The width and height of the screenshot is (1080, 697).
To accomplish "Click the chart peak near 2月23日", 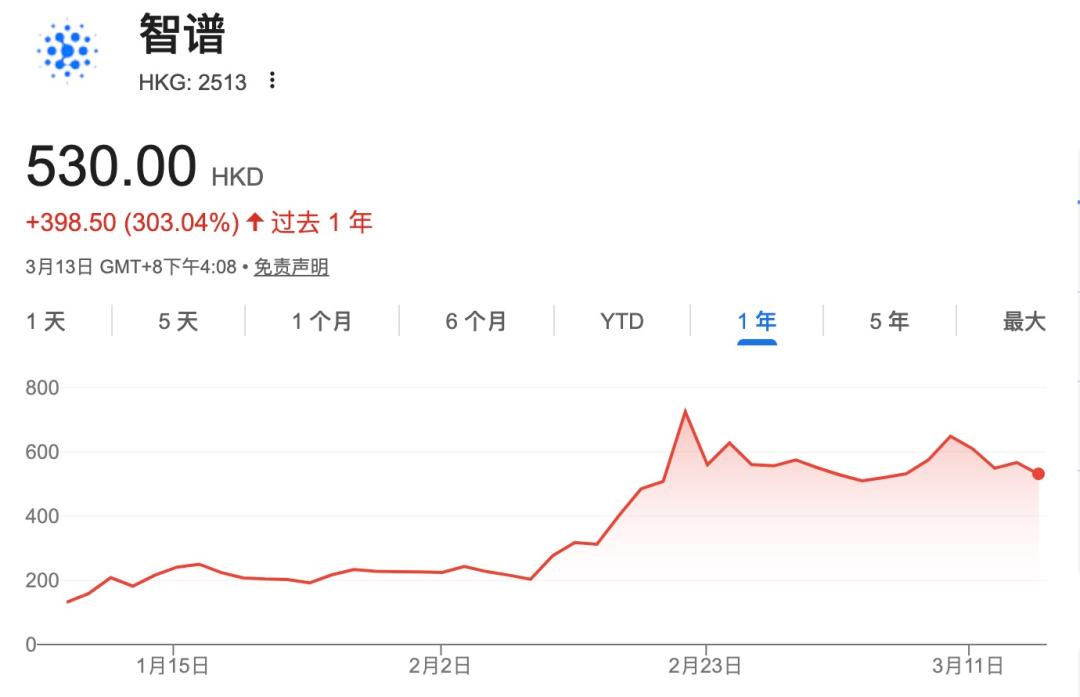I will tap(685, 411).
